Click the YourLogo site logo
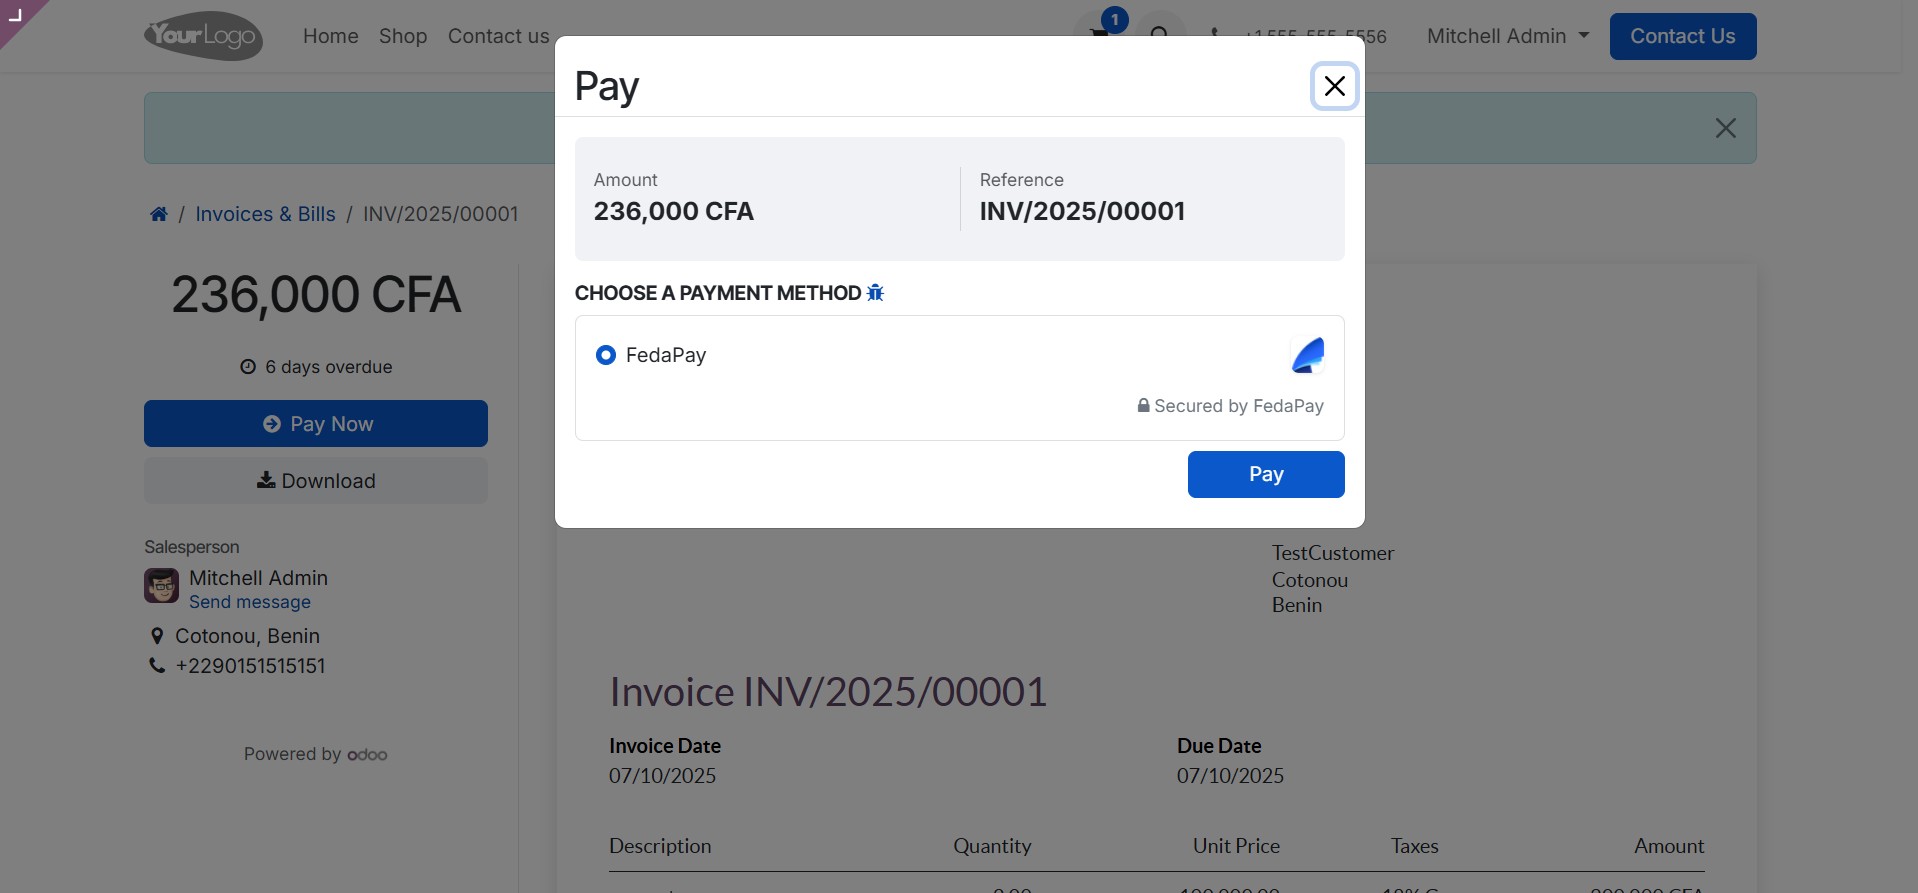This screenshot has height=893, width=1918. coord(204,36)
